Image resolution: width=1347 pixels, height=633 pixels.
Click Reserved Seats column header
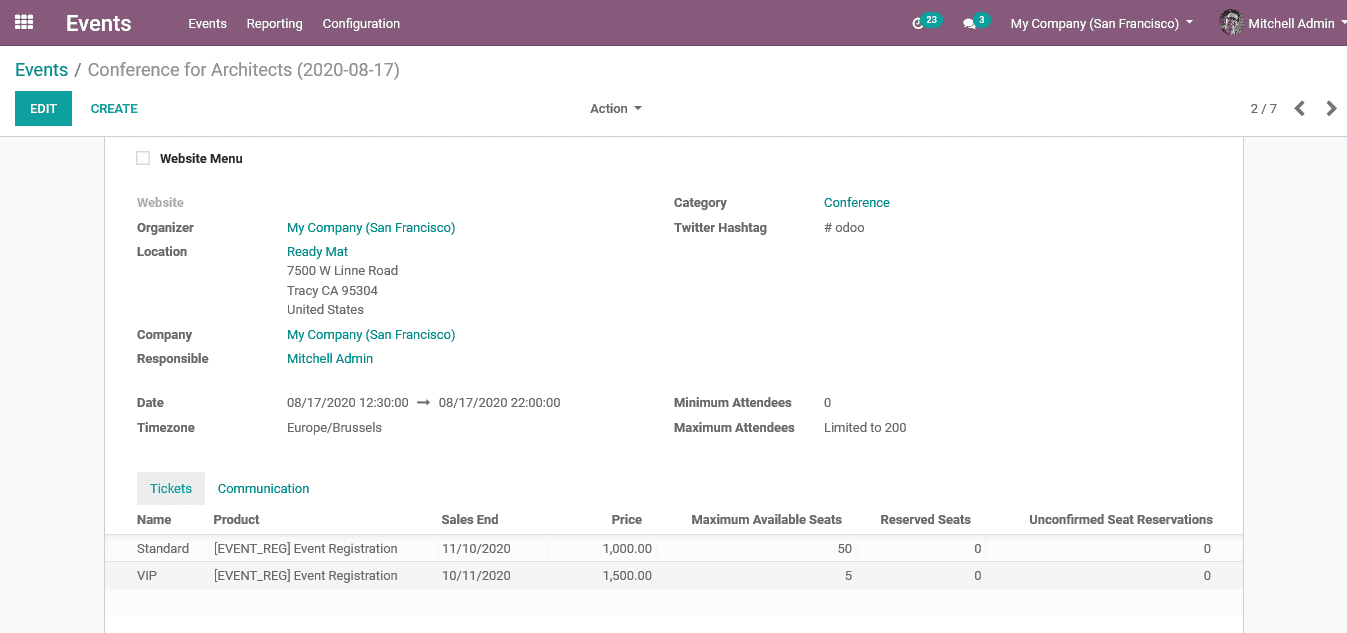click(925, 520)
